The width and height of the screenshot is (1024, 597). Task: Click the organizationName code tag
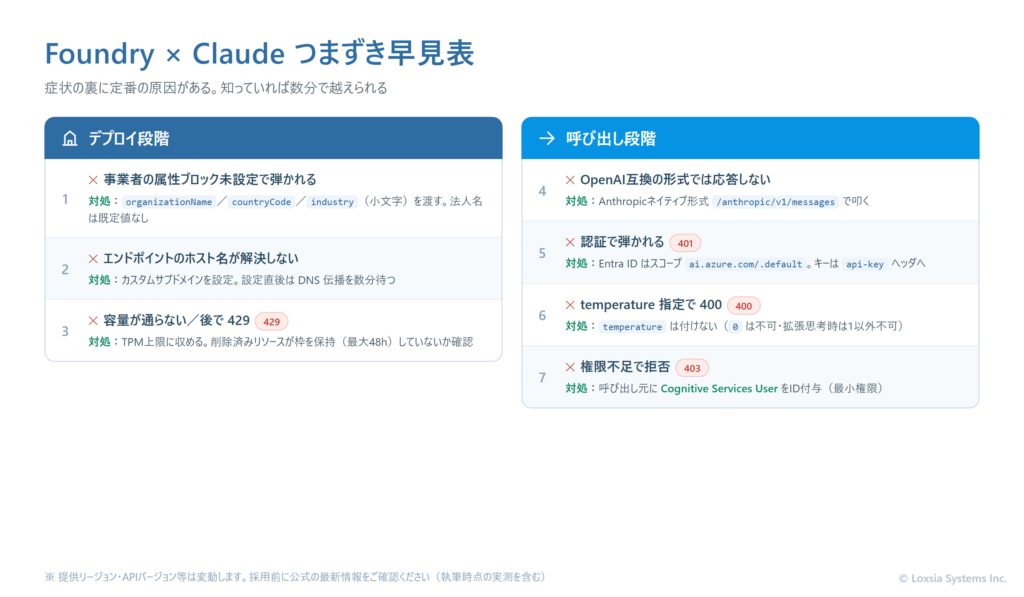coord(168,202)
